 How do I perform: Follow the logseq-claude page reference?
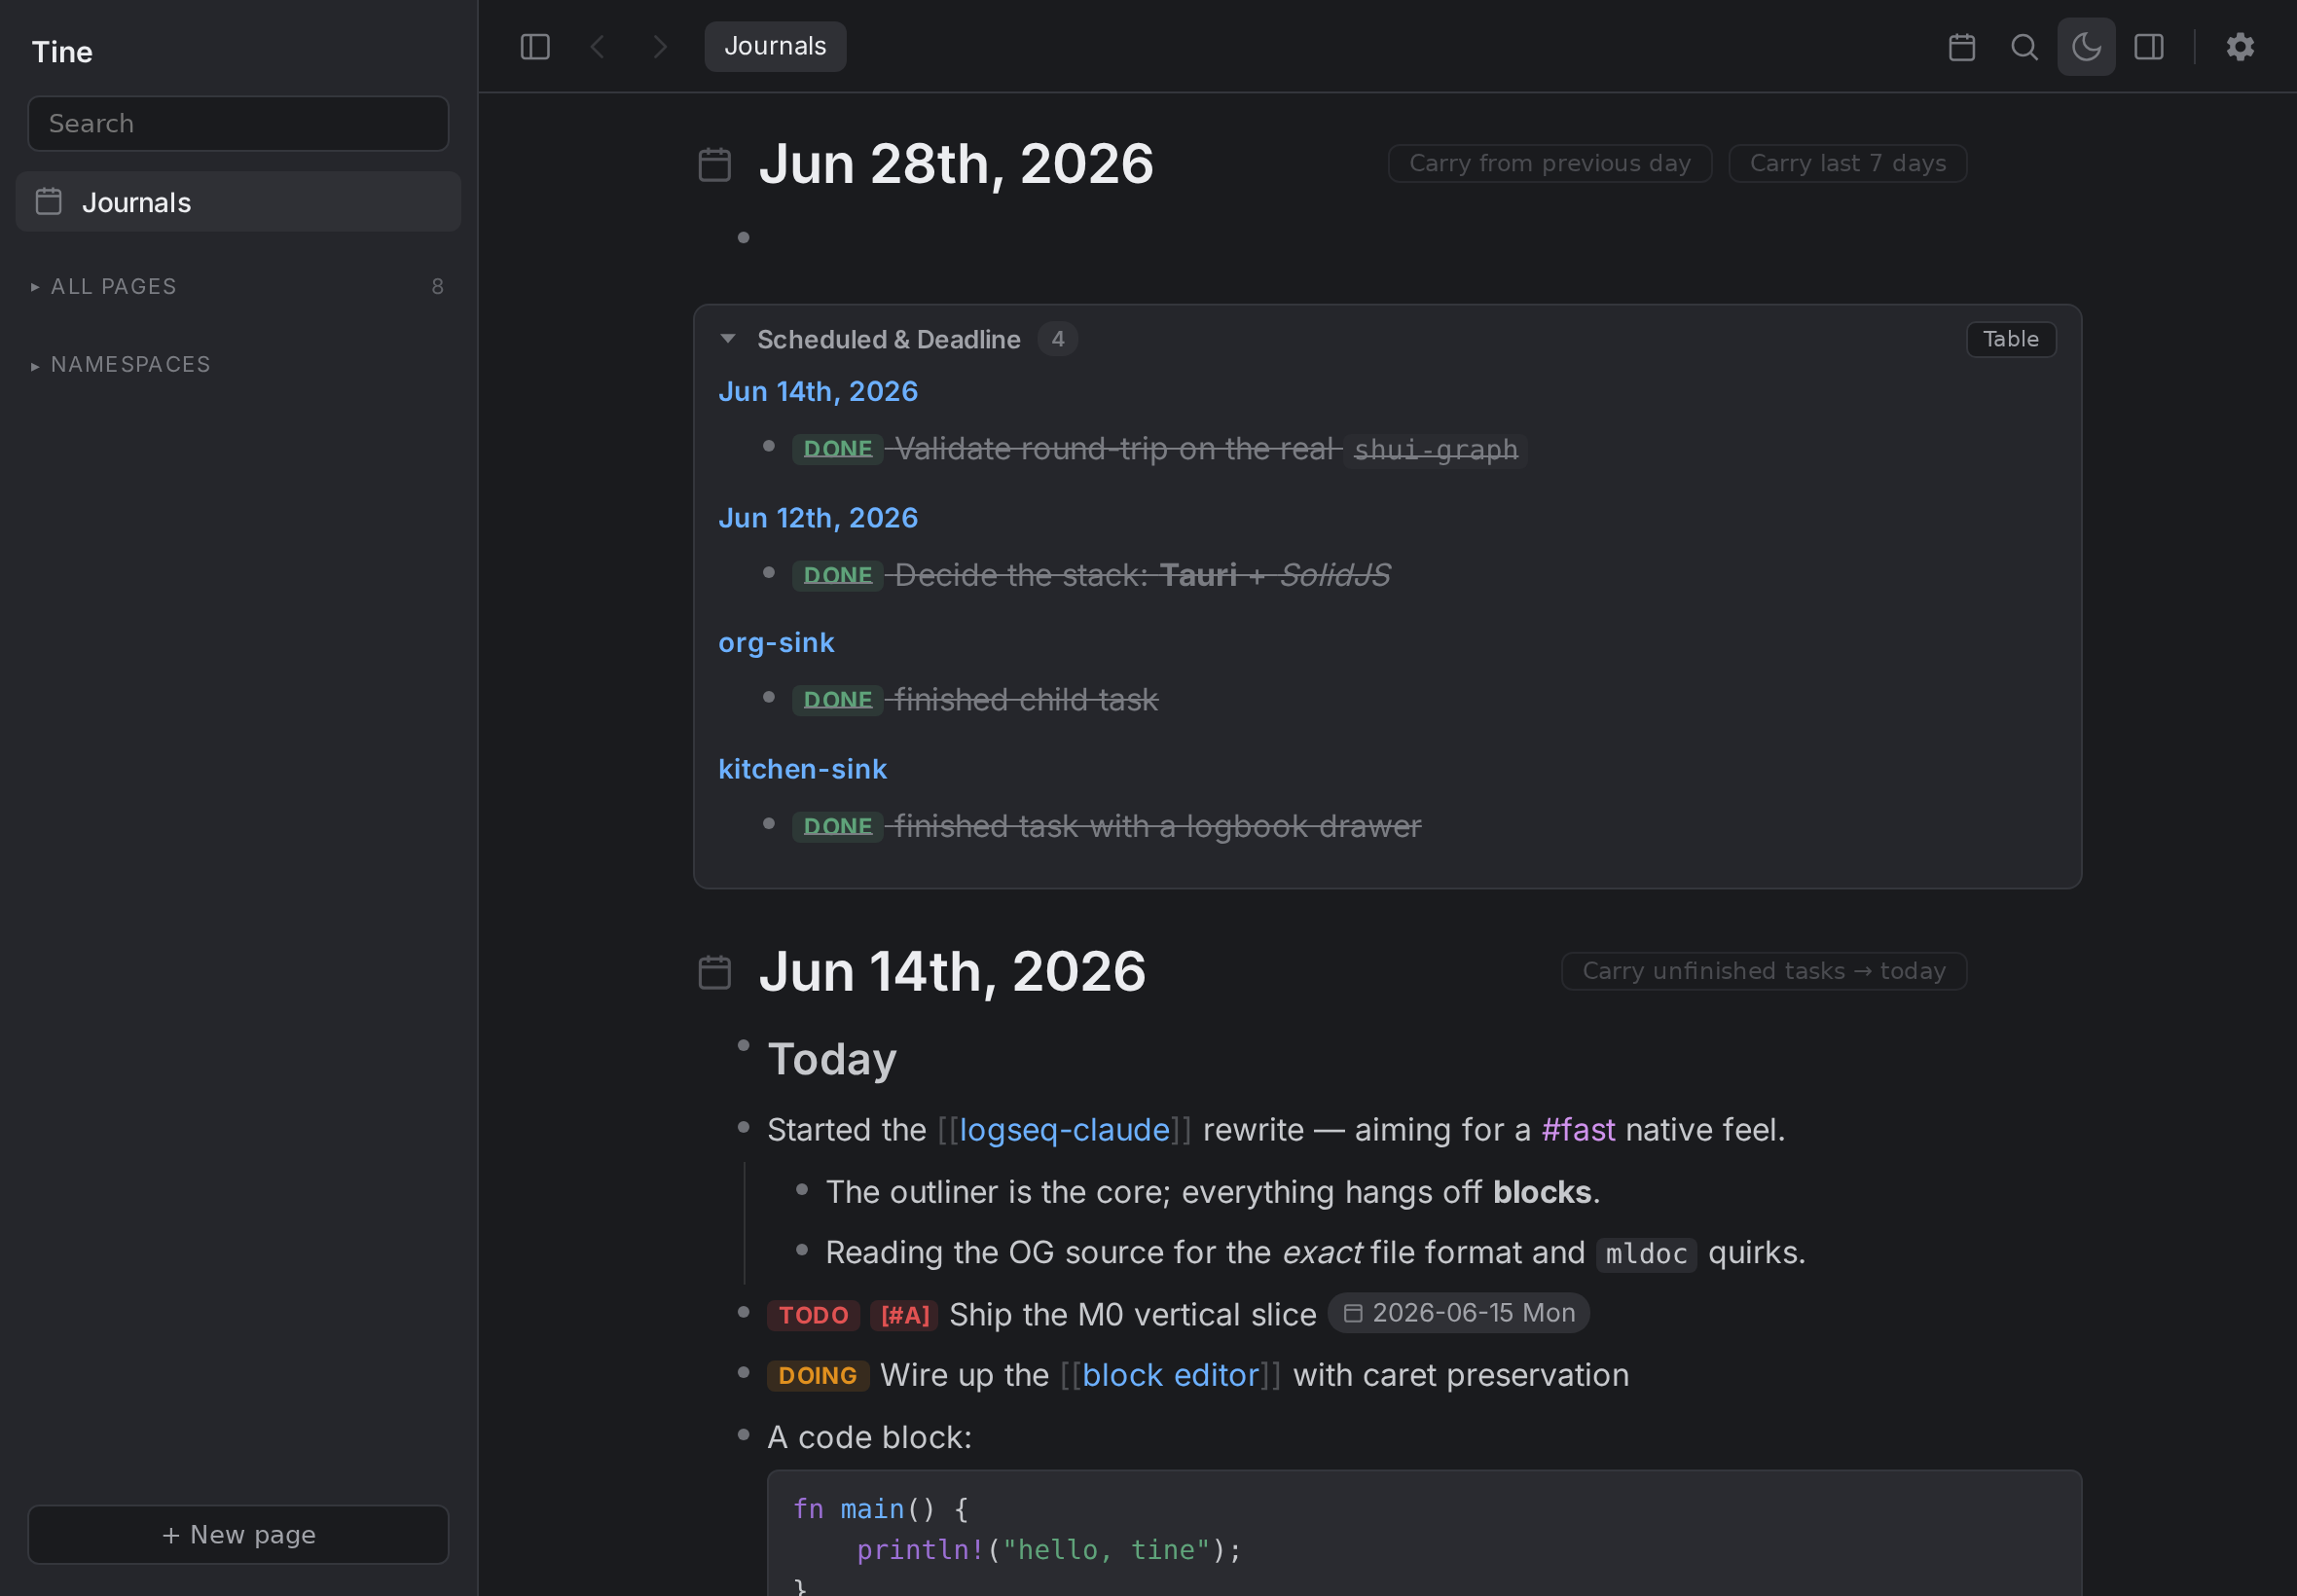coord(1064,1130)
